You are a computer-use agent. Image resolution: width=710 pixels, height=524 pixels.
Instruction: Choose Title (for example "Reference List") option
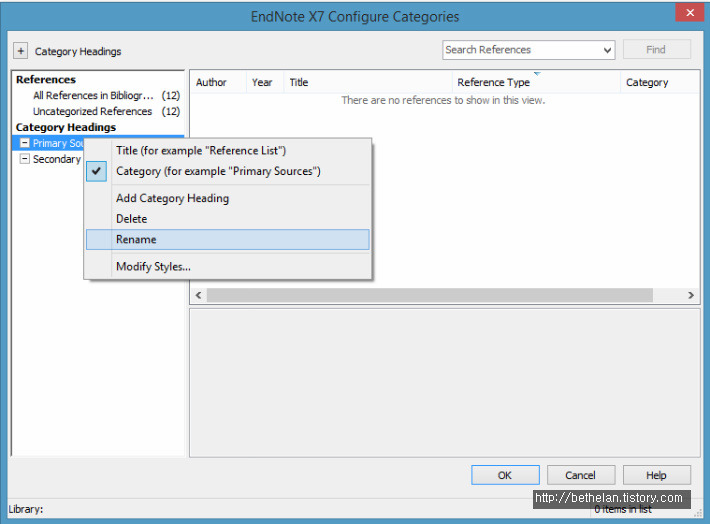(228, 150)
